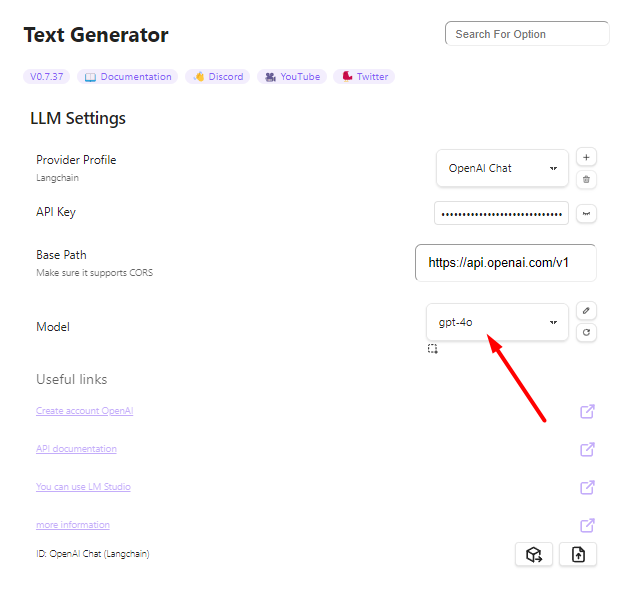The height and width of the screenshot is (591, 631).
Task: Click the Text Generator title
Action: coord(96,35)
